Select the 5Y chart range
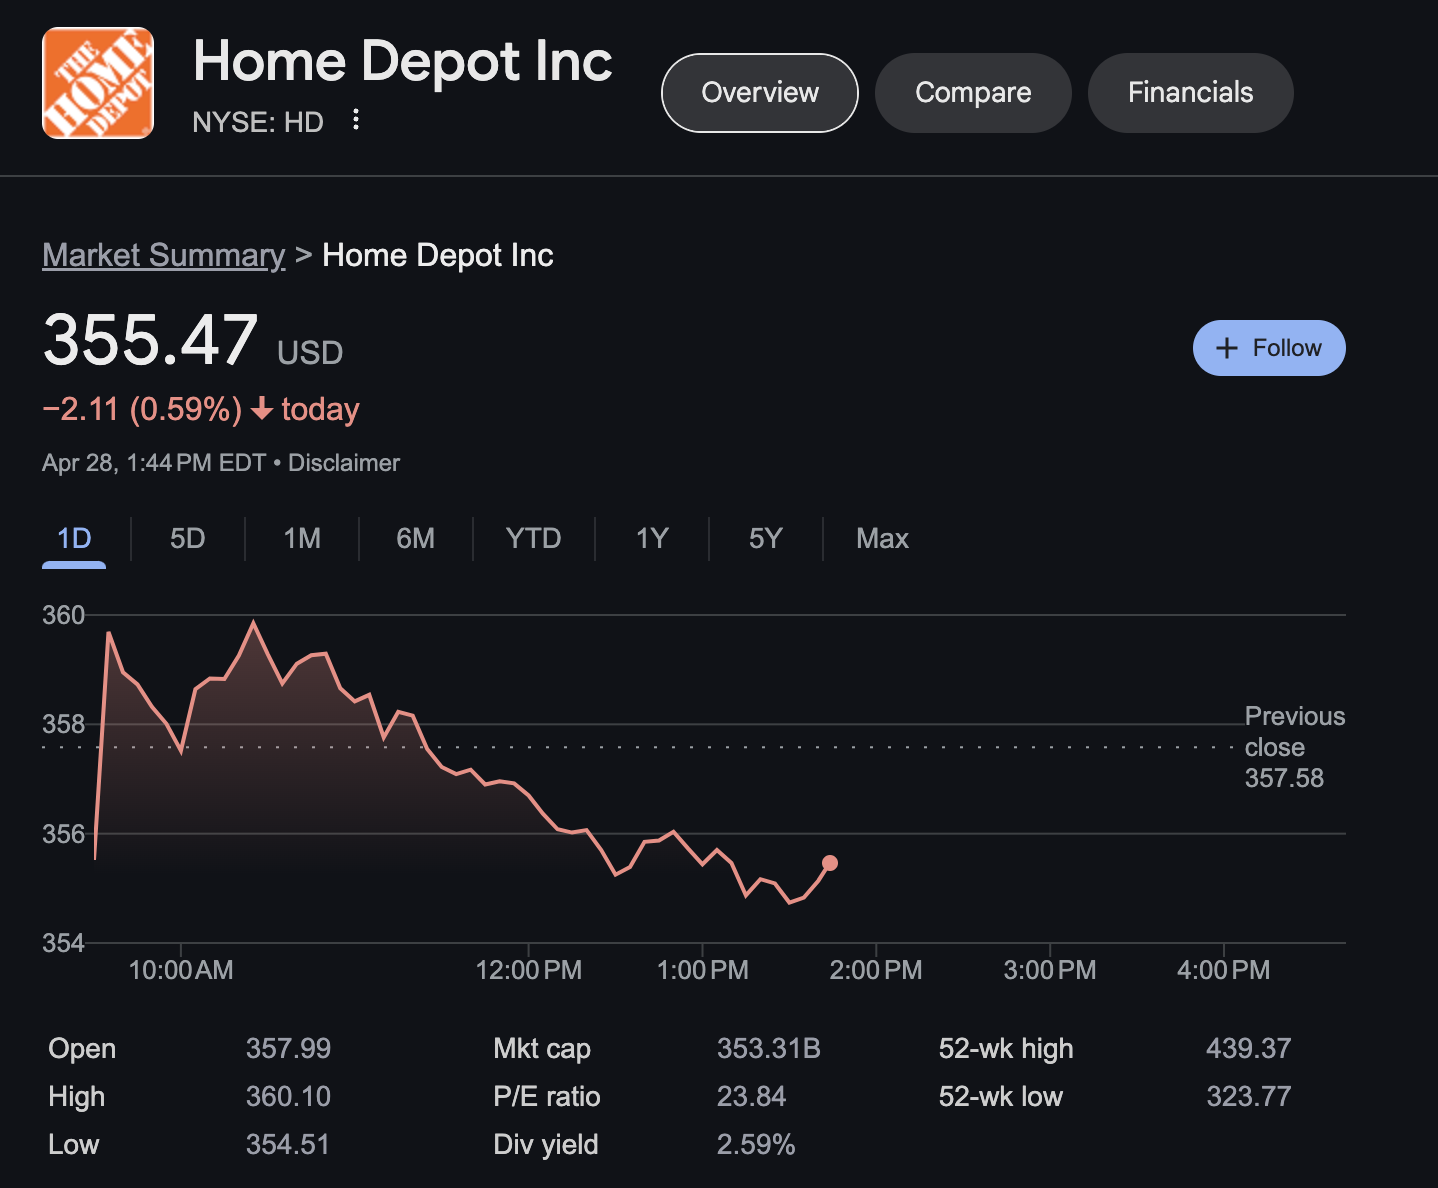 pyautogui.click(x=766, y=539)
